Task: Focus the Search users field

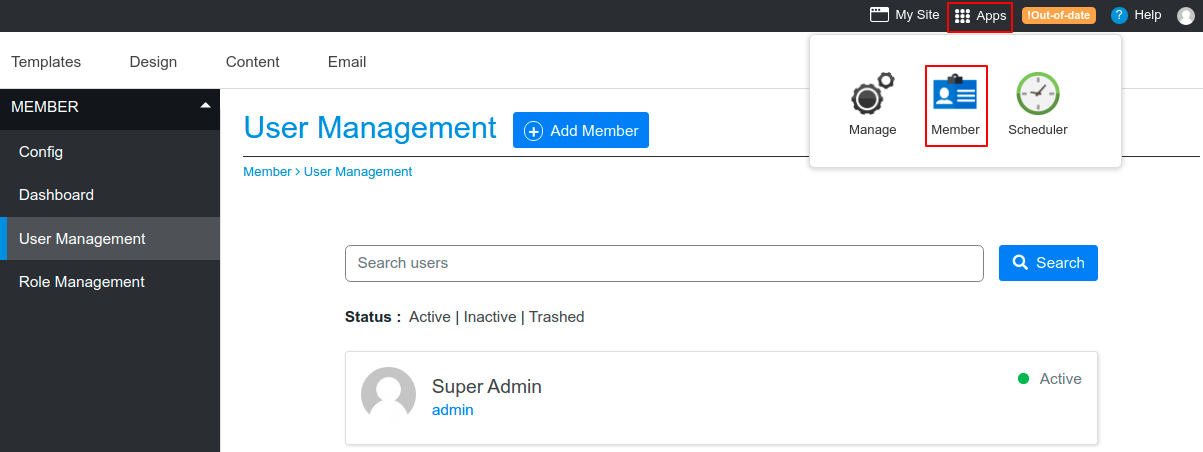Action: pos(664,263)
